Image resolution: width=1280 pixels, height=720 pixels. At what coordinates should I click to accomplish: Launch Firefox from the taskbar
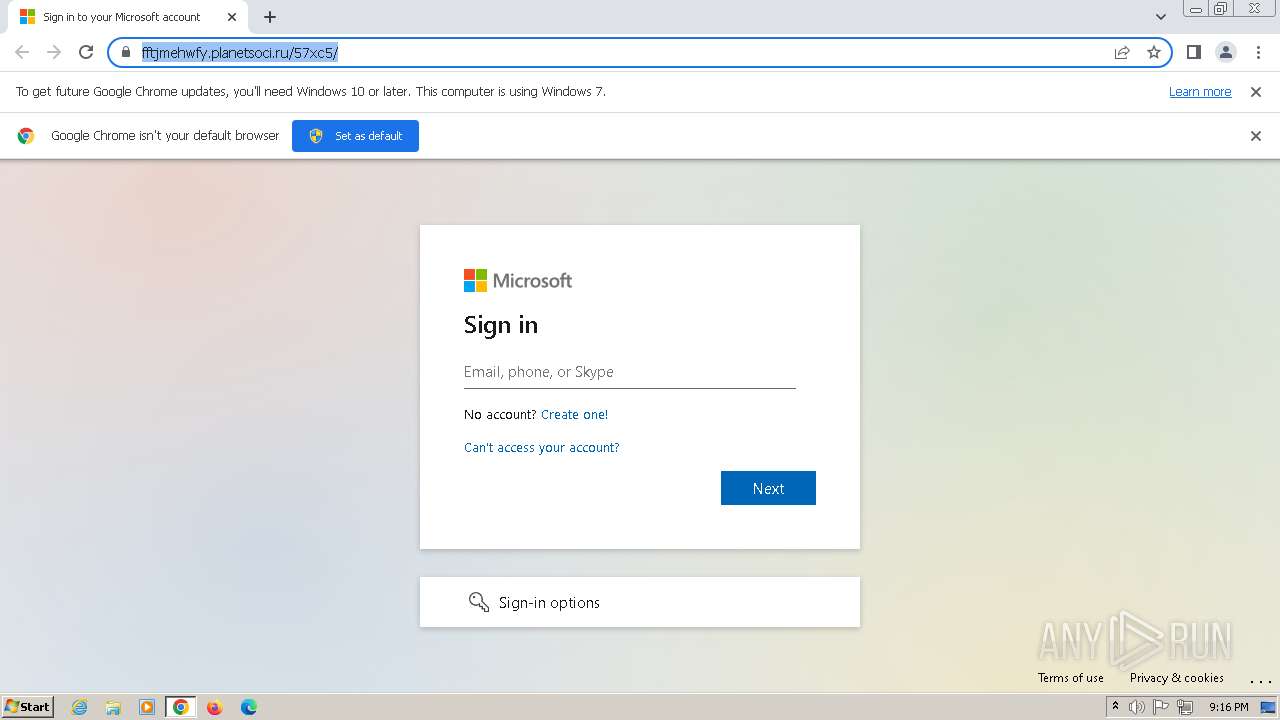click(x=214, y=707)
